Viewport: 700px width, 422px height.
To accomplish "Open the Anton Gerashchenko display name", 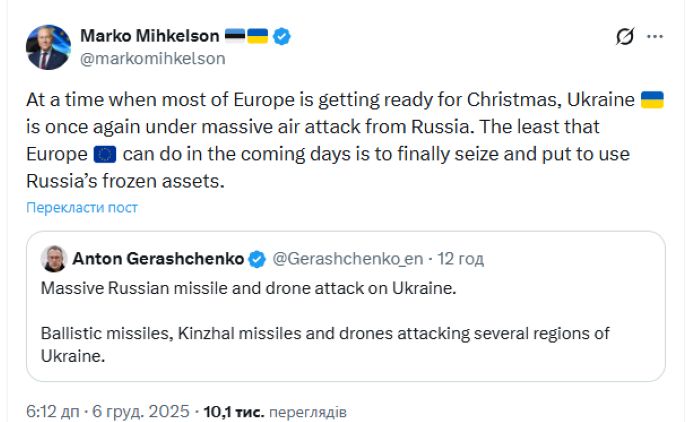I will click(x=158, y=259).
